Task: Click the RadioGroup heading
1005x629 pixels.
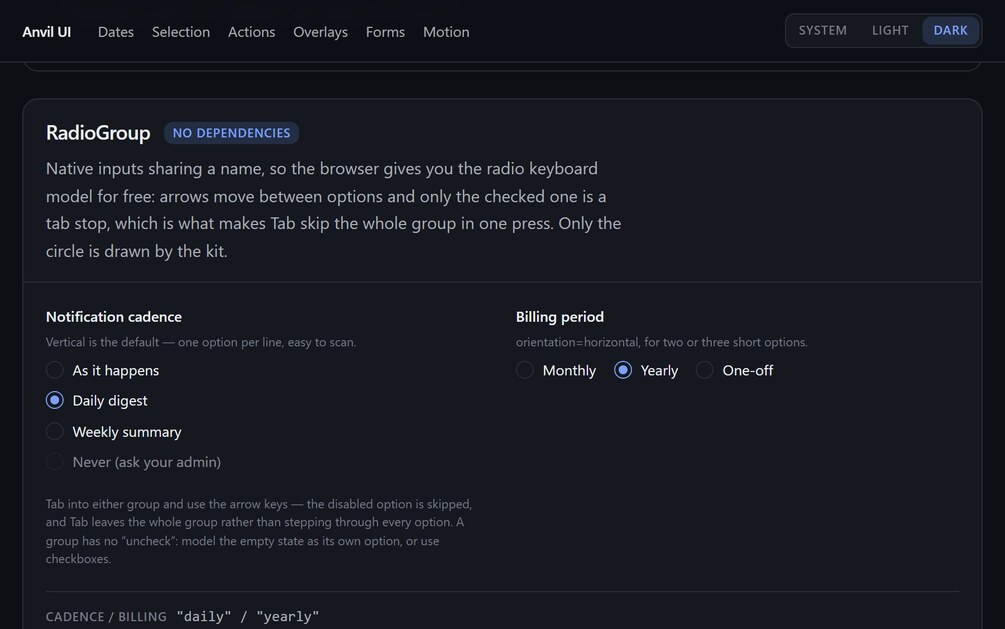Action: tap(98, 133)
